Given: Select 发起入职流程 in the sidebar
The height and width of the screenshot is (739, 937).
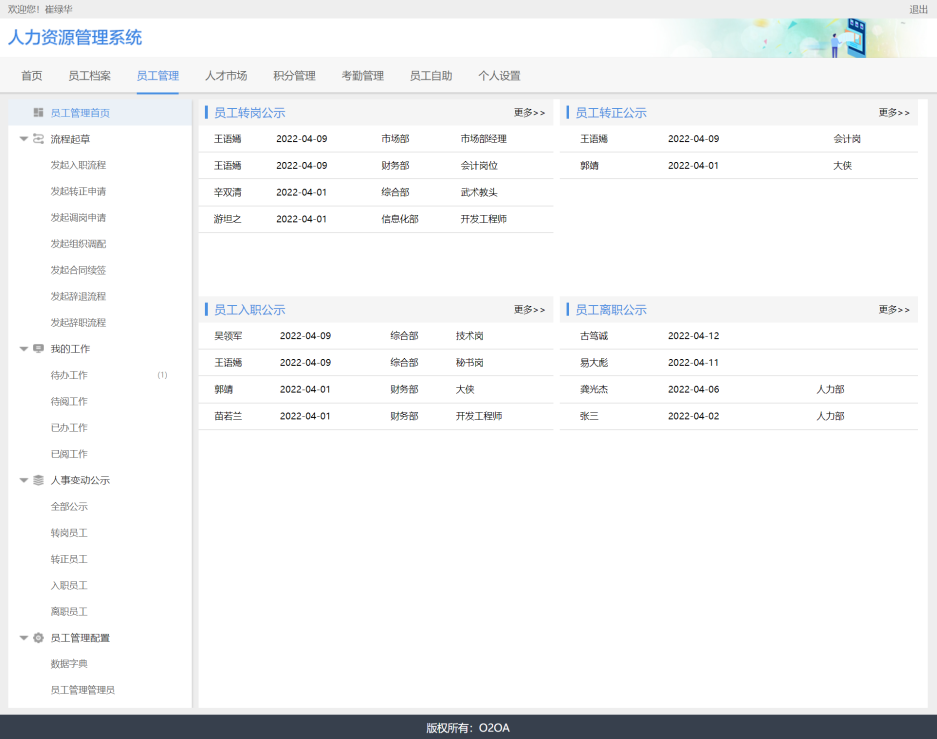Looking at the screenshot, I should (x=78, y=165).
